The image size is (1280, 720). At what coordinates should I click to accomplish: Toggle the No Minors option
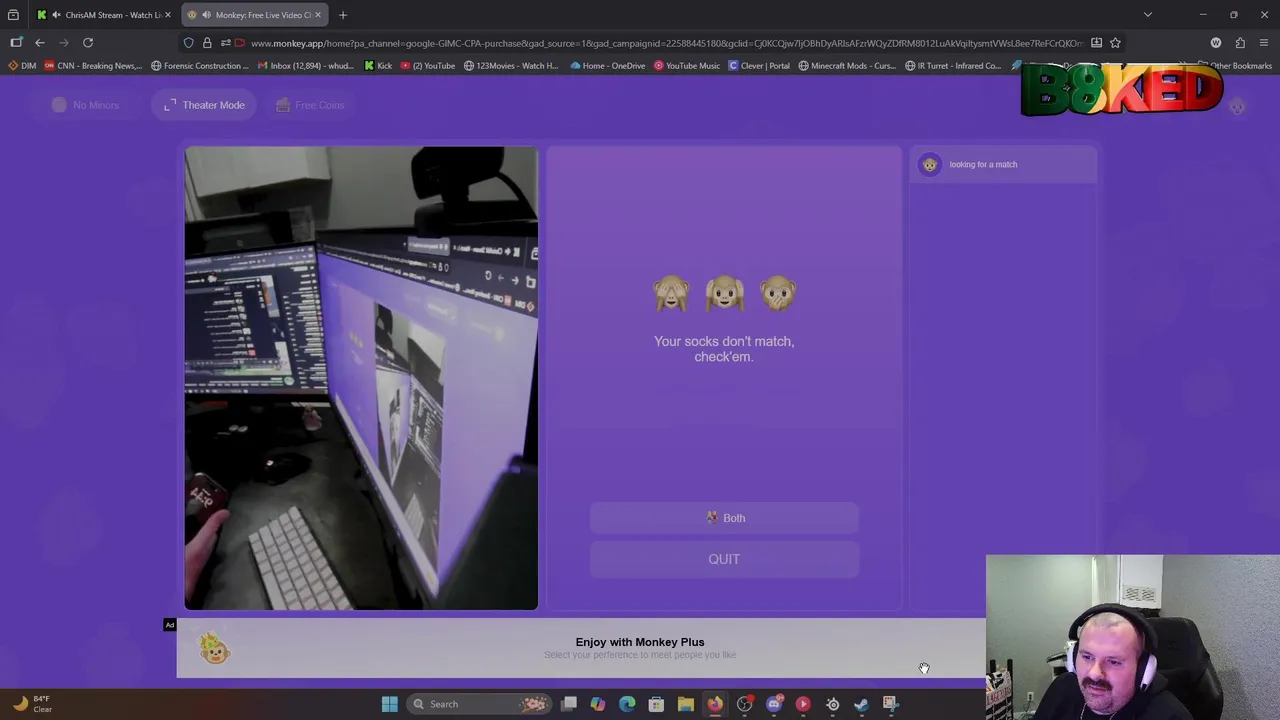pos(85,105)
